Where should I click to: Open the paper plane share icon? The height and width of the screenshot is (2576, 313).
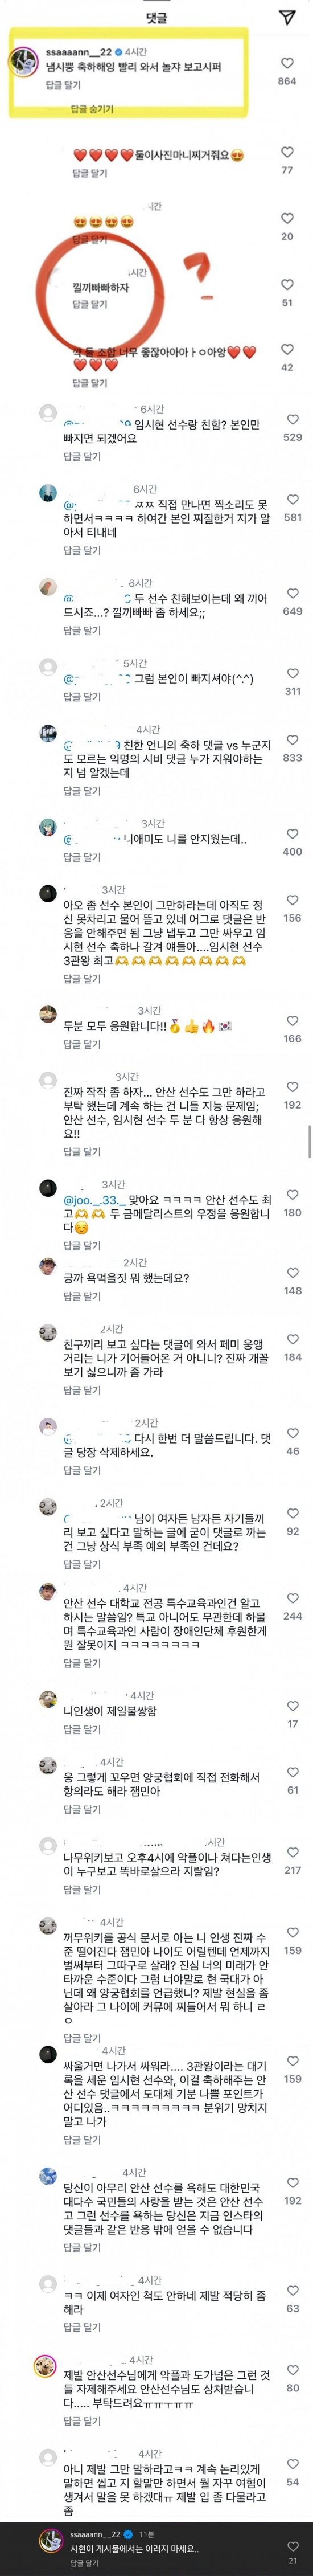click(x=287, y=18)
